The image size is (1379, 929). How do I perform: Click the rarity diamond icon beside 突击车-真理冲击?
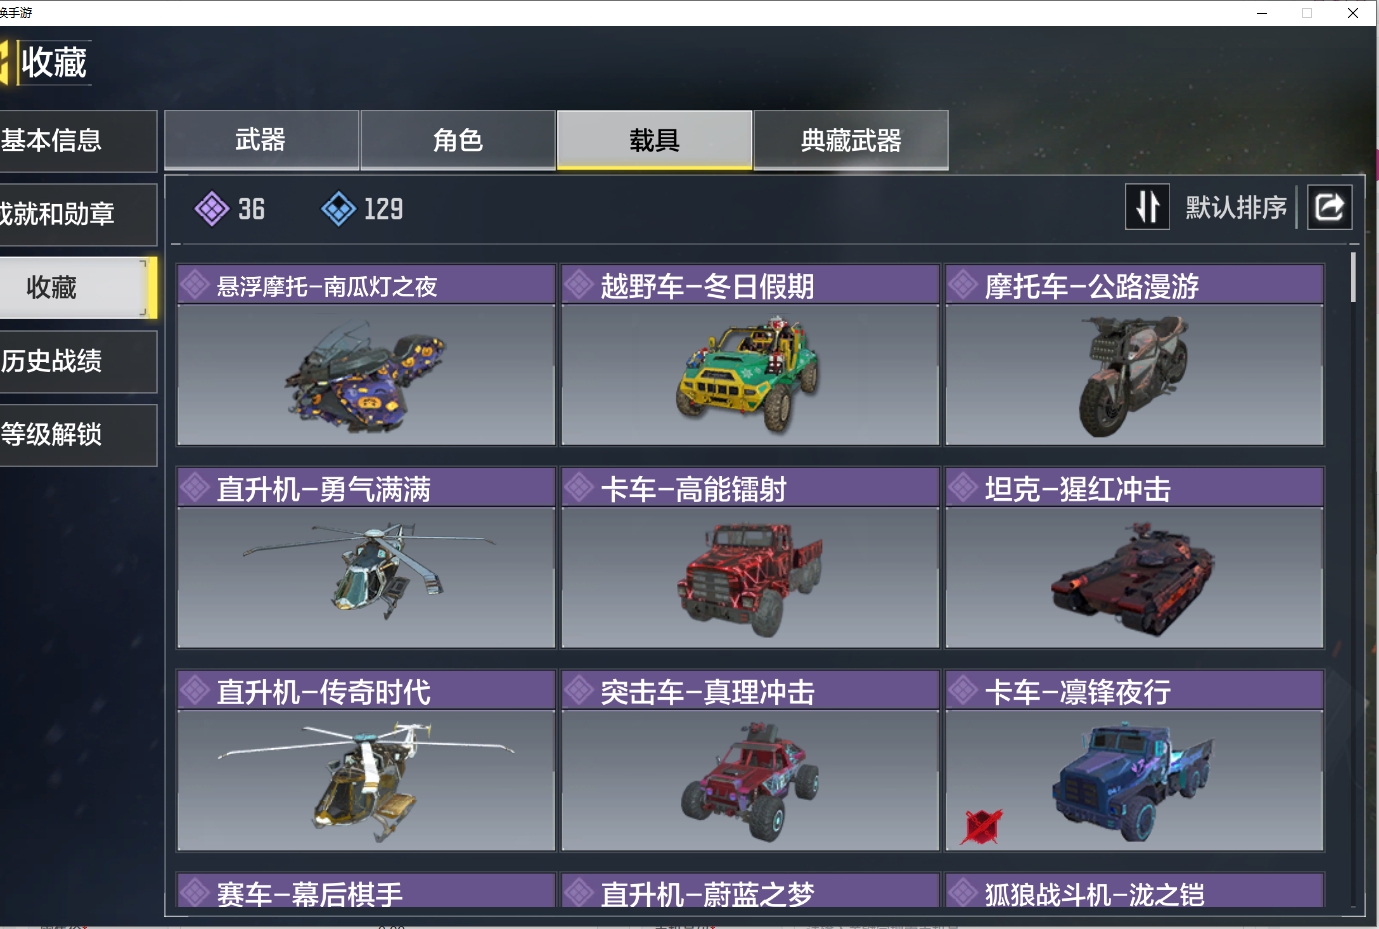click(x=579, y=691)
